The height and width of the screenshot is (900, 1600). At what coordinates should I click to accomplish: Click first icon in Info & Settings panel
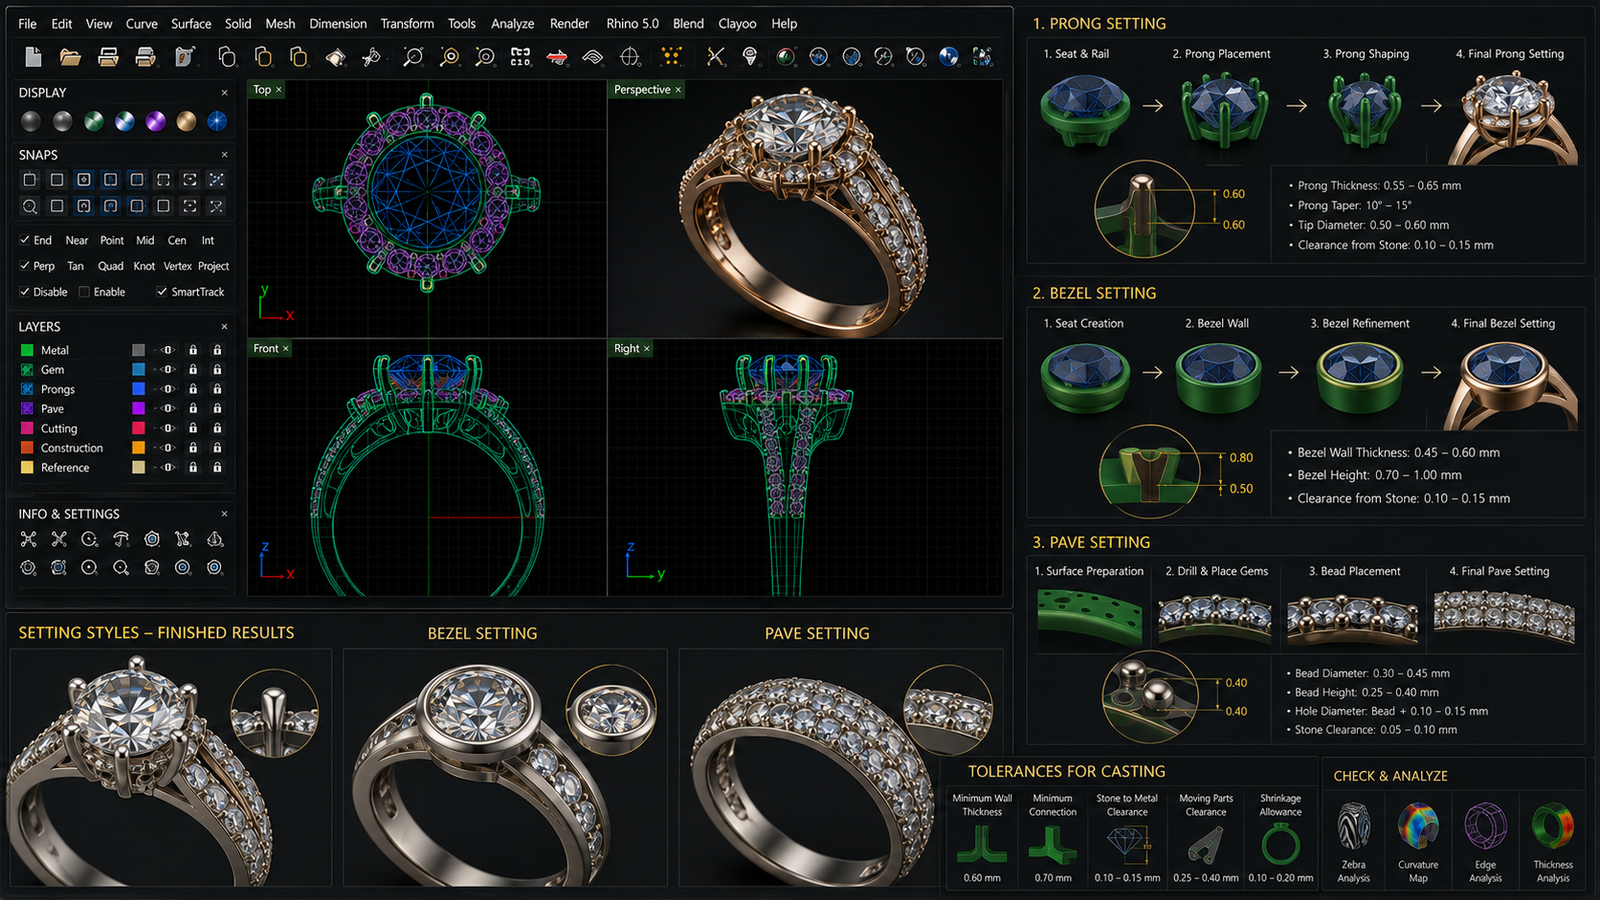[28, 539]
